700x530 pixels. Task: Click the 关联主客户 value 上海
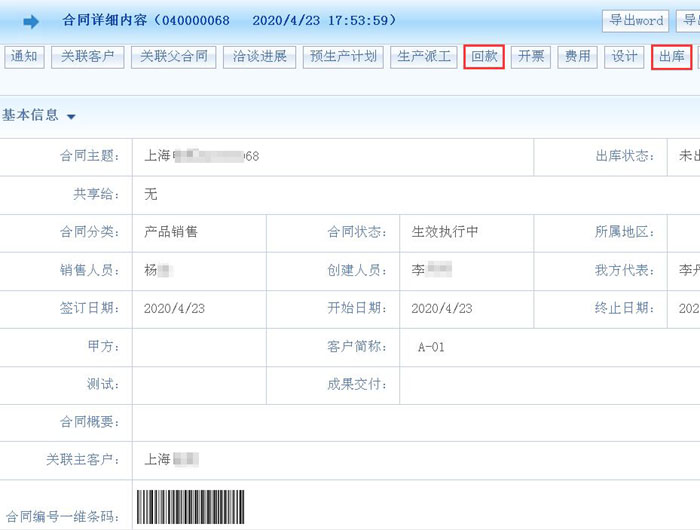[172, 460]
